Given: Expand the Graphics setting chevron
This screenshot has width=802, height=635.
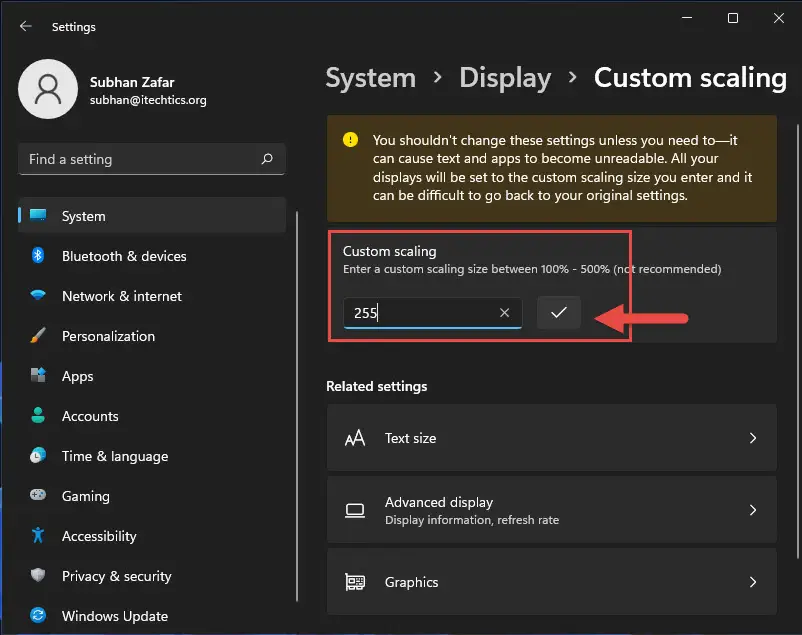Looking at the screenshot, I should click(753, 582).
